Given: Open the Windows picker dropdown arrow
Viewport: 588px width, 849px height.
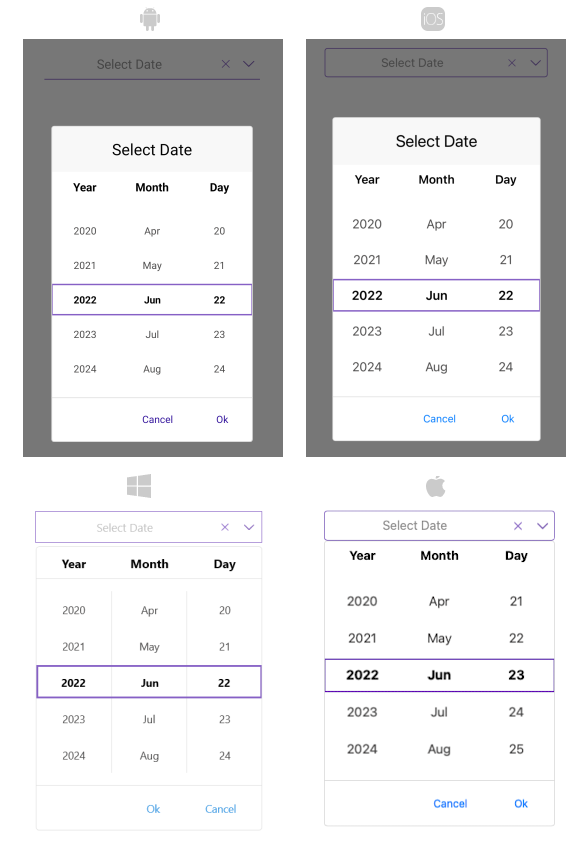Looking at the screenshot, I should pyautogui.click(x=248, y=527).
